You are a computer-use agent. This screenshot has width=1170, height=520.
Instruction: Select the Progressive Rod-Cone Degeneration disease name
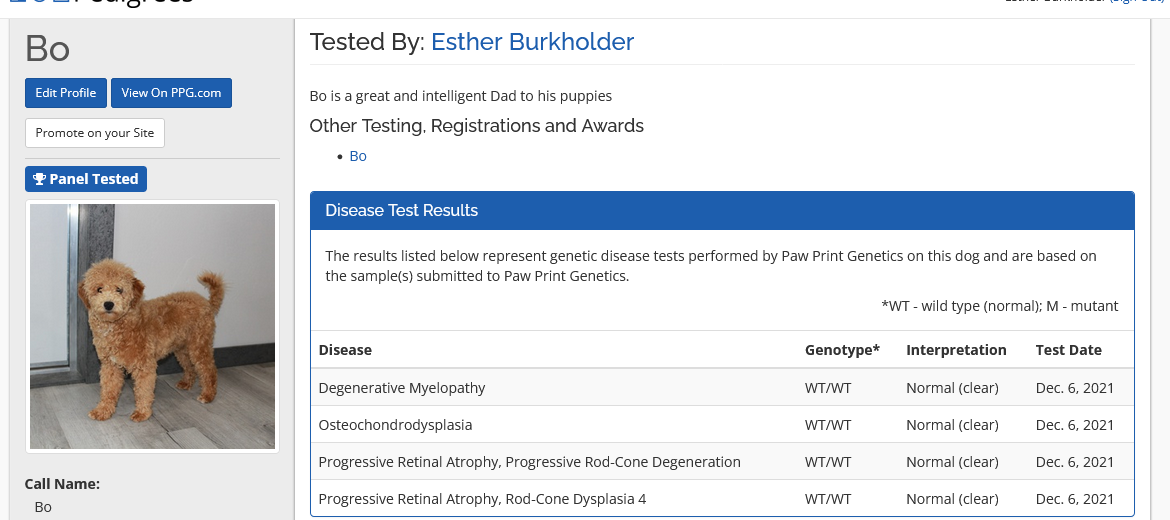[529, 462]
